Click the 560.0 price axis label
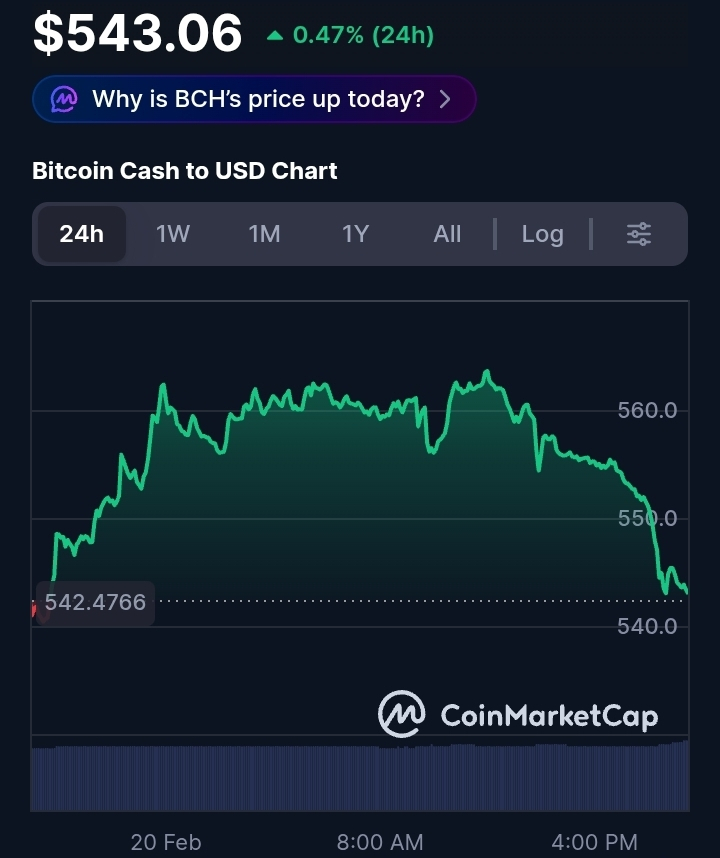Viewport: 720px width, 858px height. point(647,410)
